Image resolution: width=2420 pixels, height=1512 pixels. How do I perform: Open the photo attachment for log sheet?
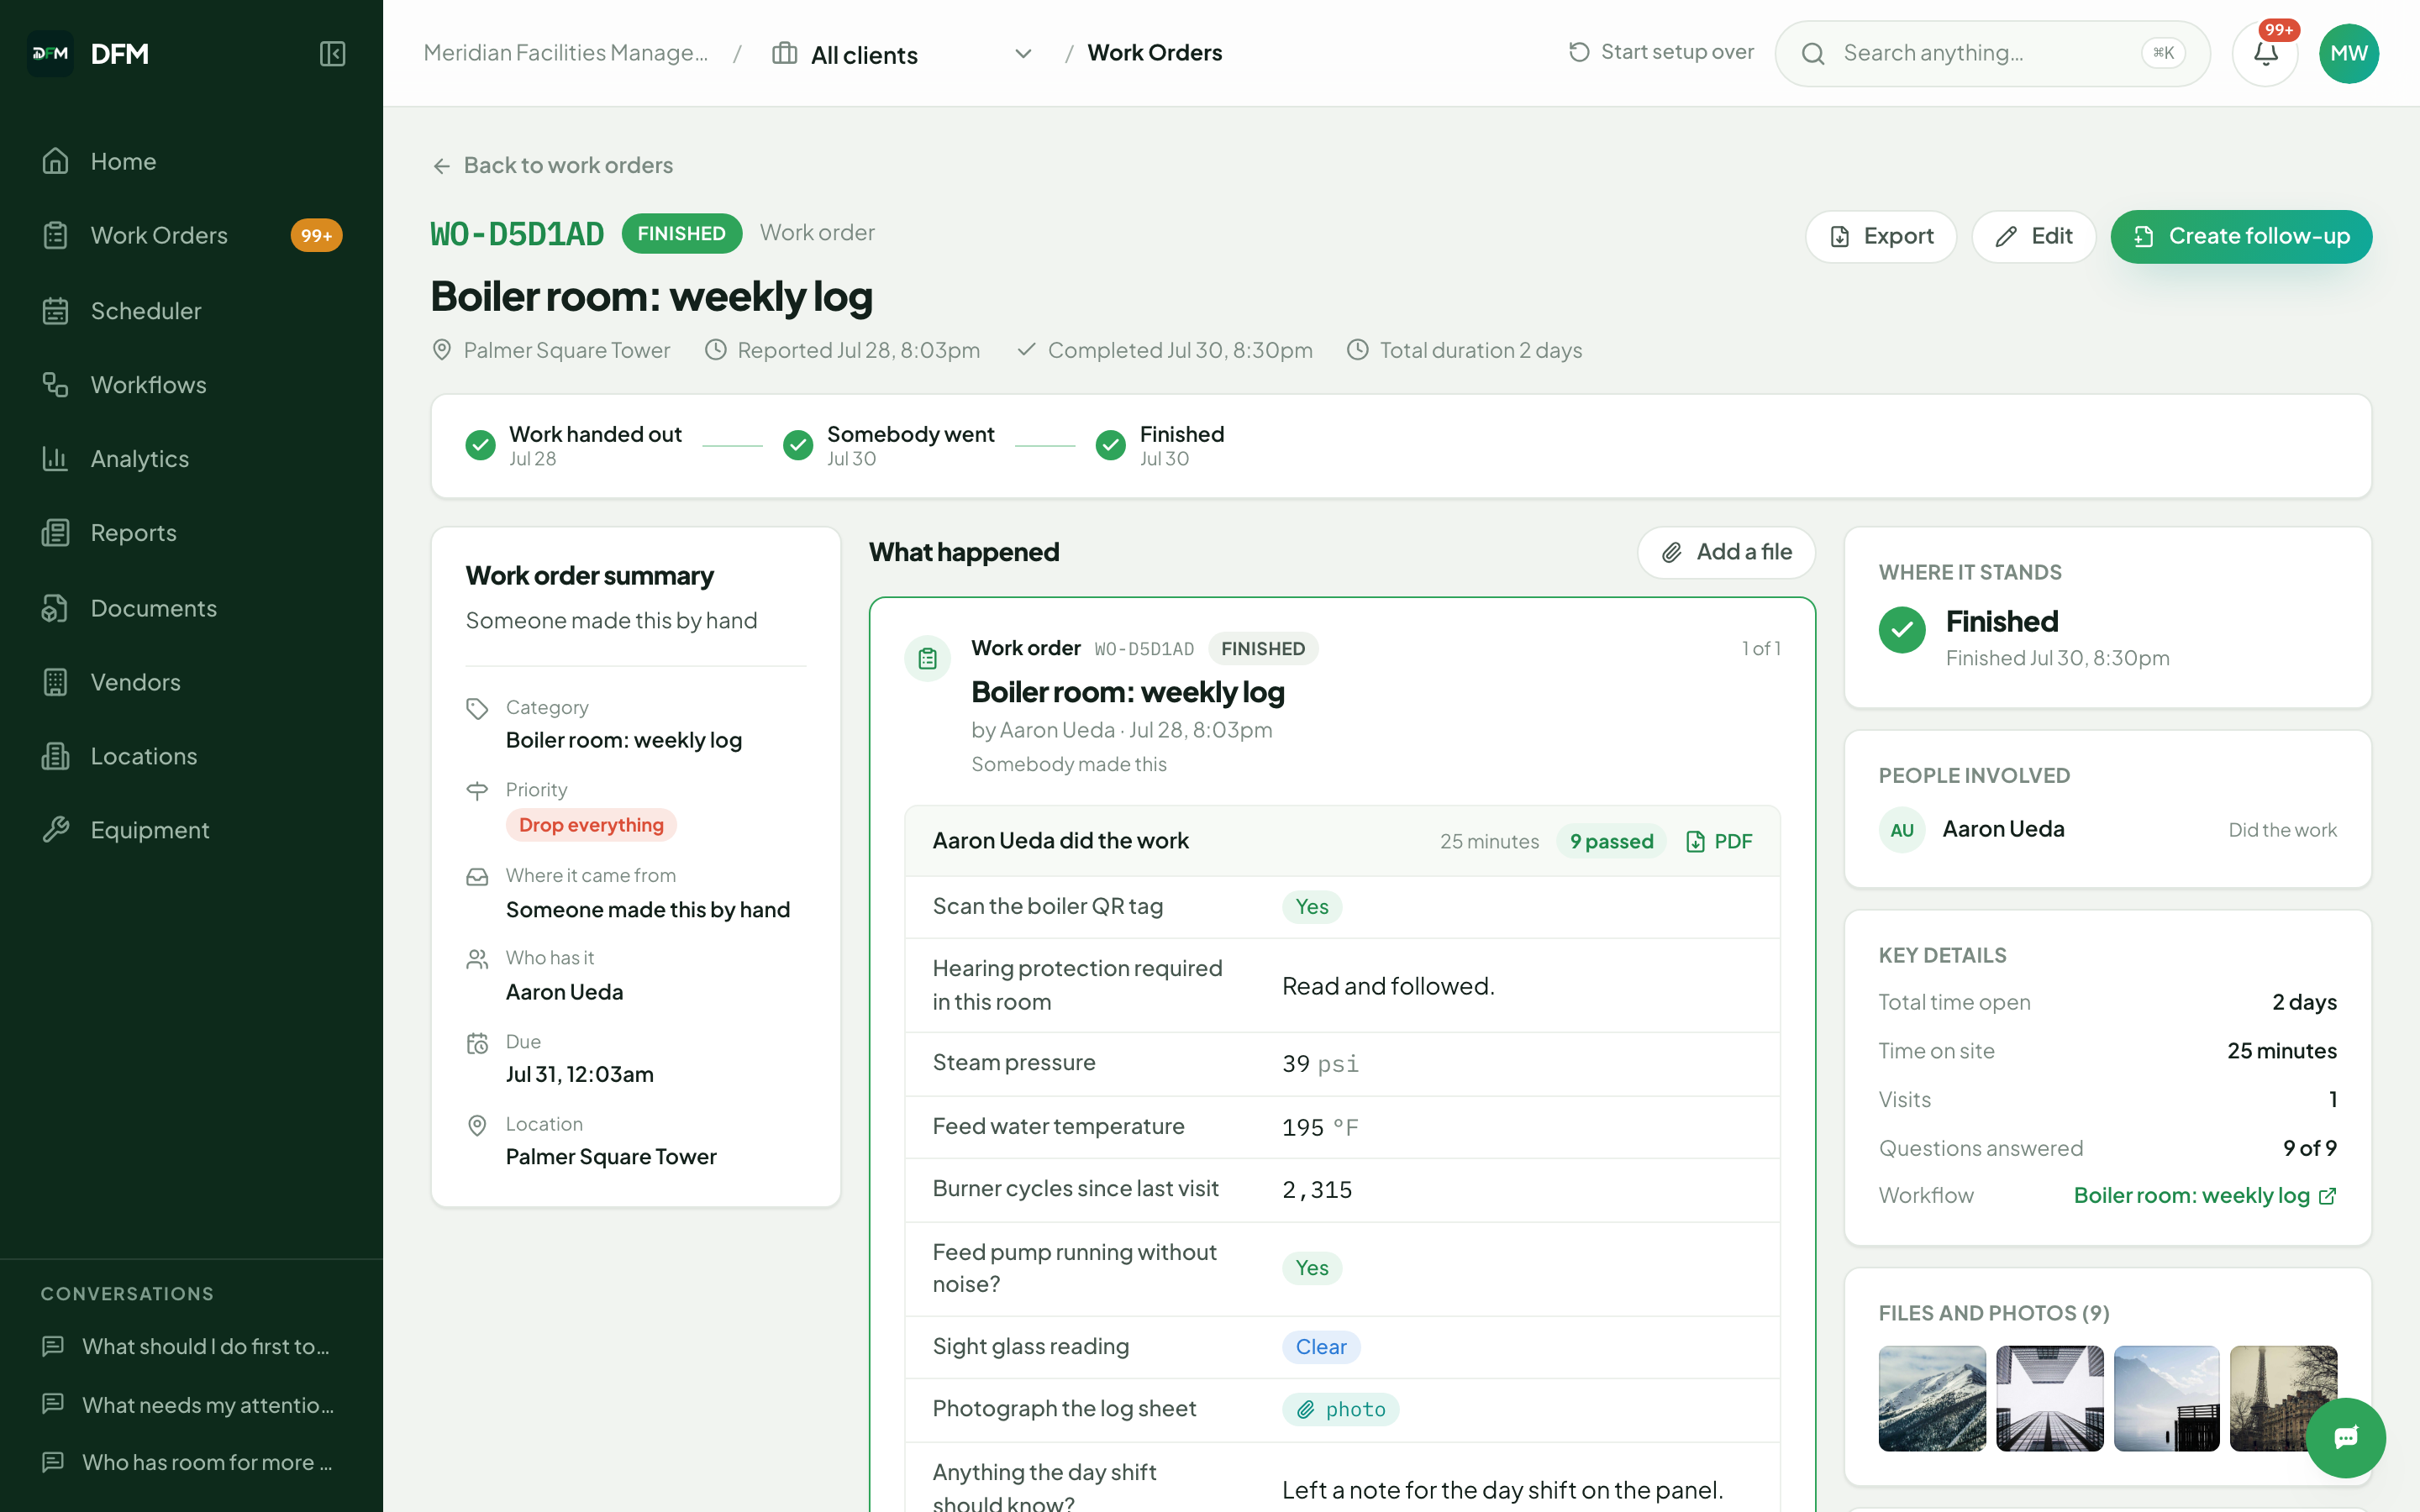point(1340,1409)
